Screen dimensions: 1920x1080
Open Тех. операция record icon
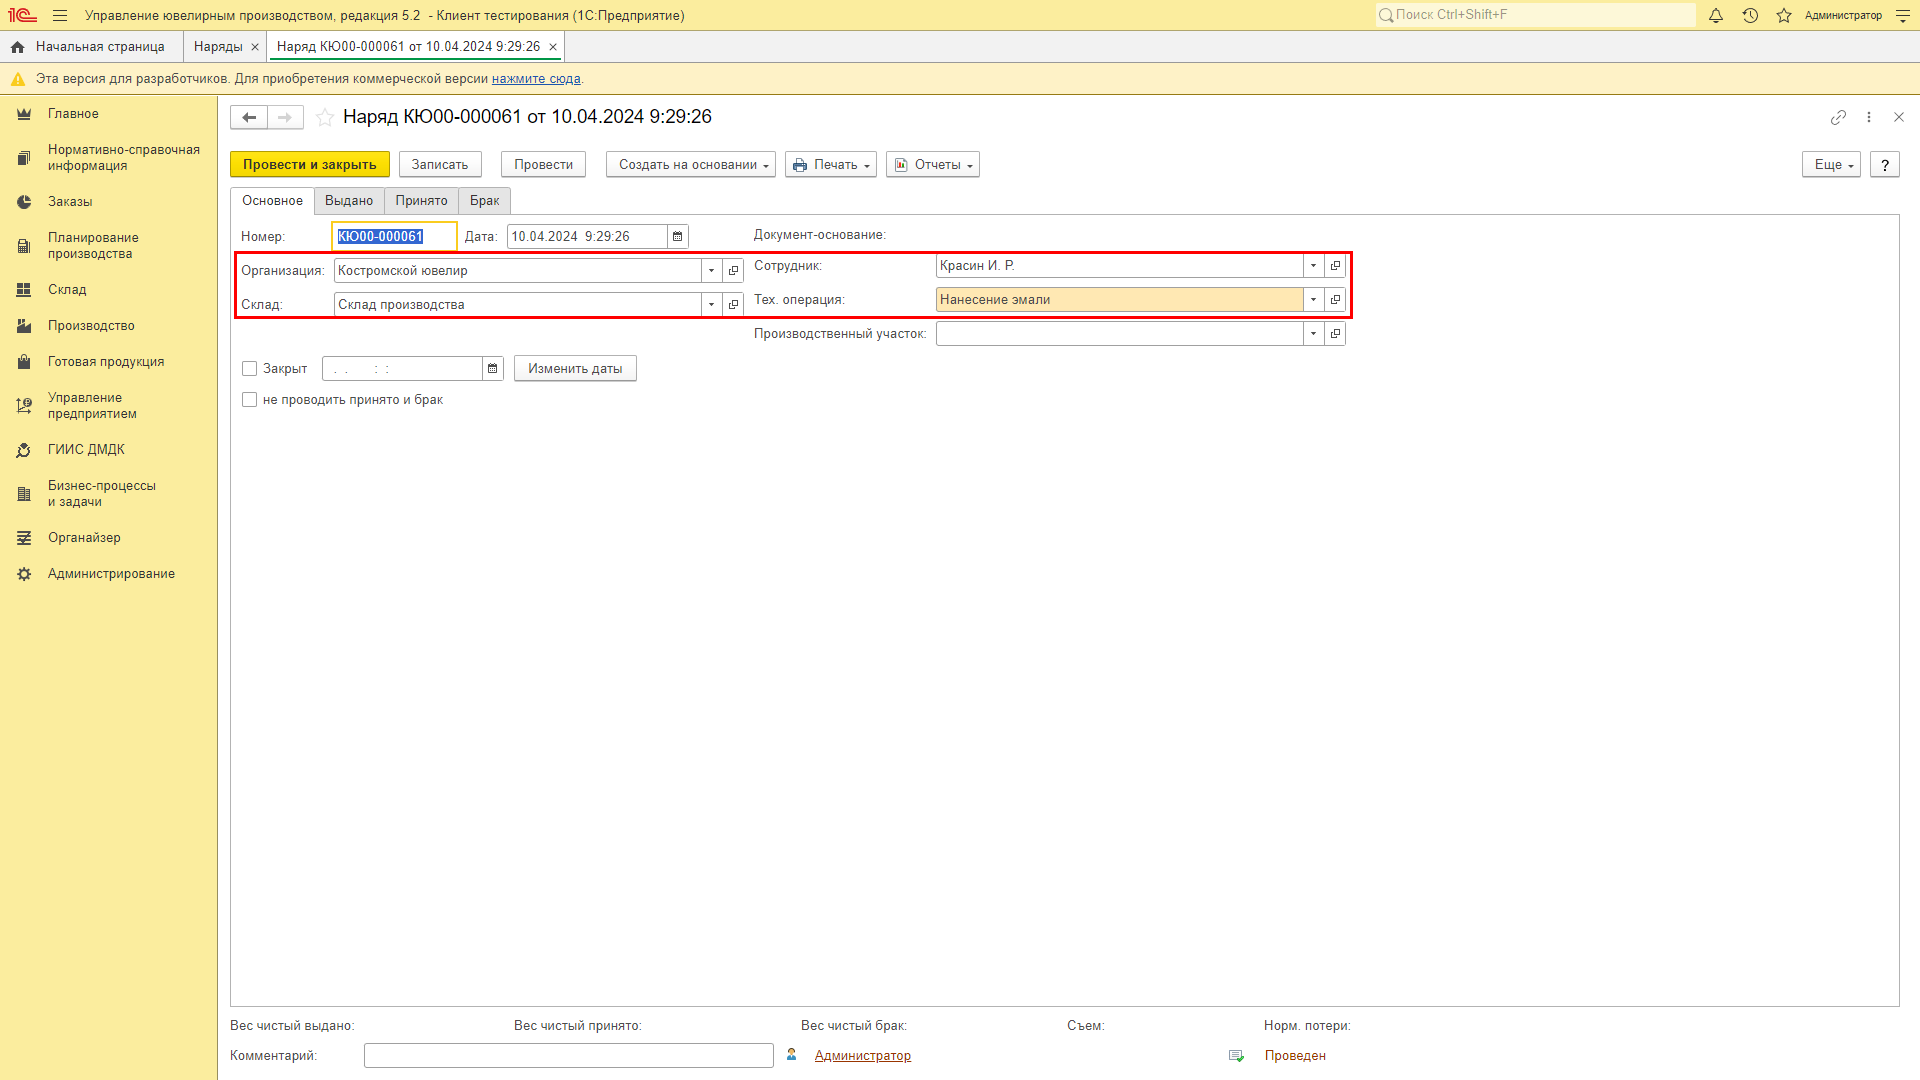(x=1335, y=300)
